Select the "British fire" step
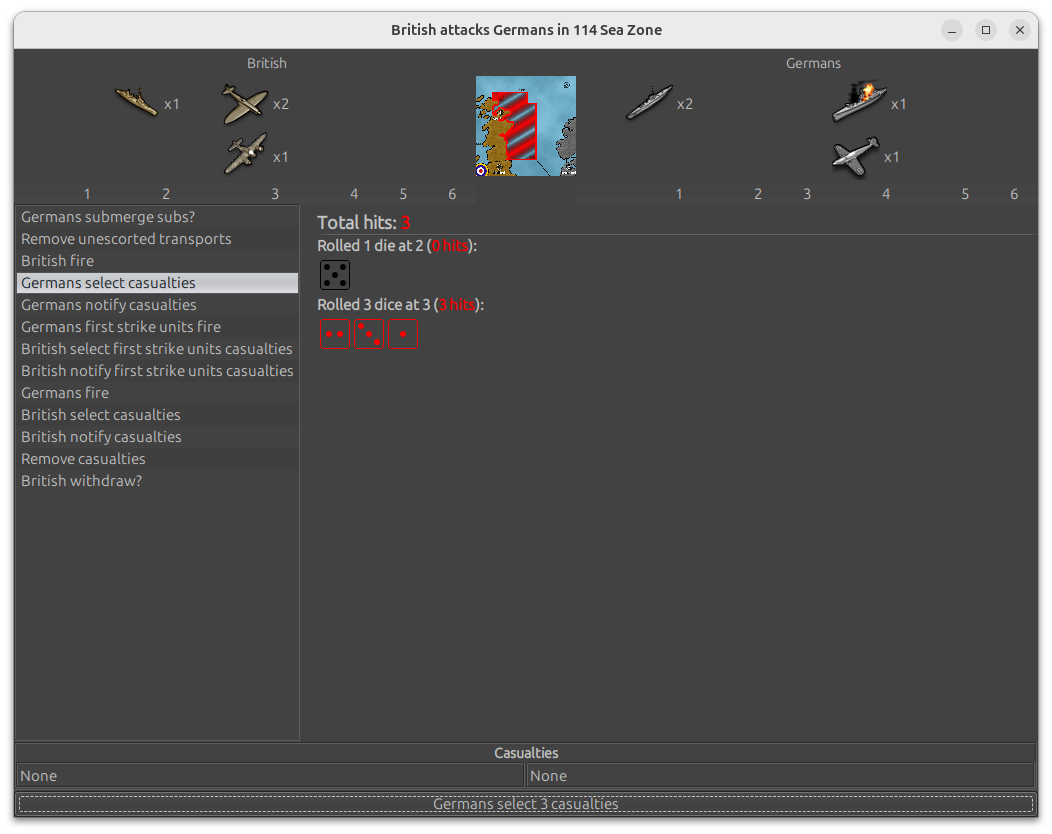The width and height of the screenshot is (1052, 834). (58, 261)
